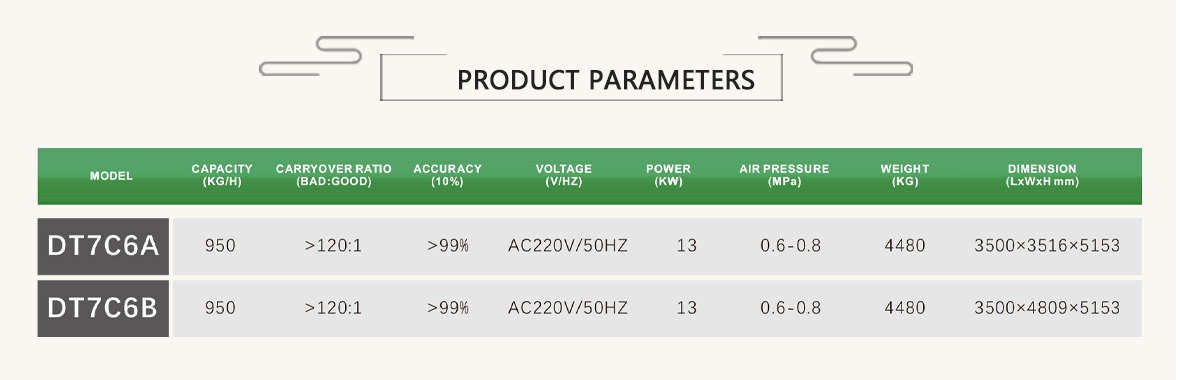Select the MODEL column header
The width and height of the screenshot is (1180, 380).
[x=111, y=176]
